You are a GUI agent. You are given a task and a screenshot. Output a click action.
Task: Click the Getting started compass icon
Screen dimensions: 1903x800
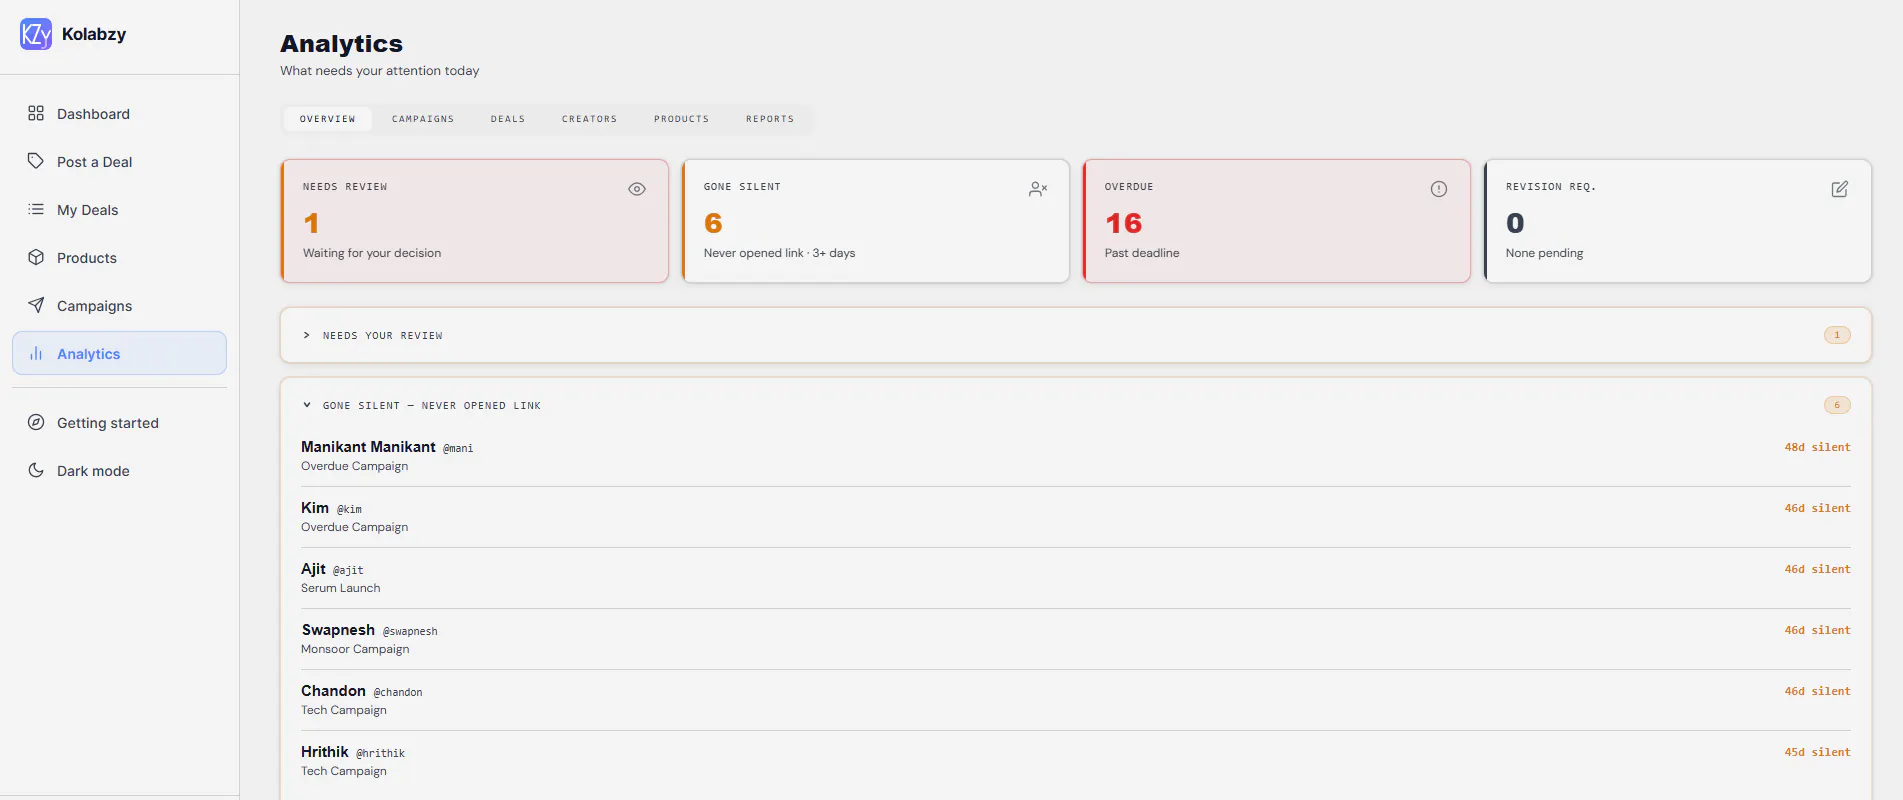pyautogui.click(x=36, y=422)
